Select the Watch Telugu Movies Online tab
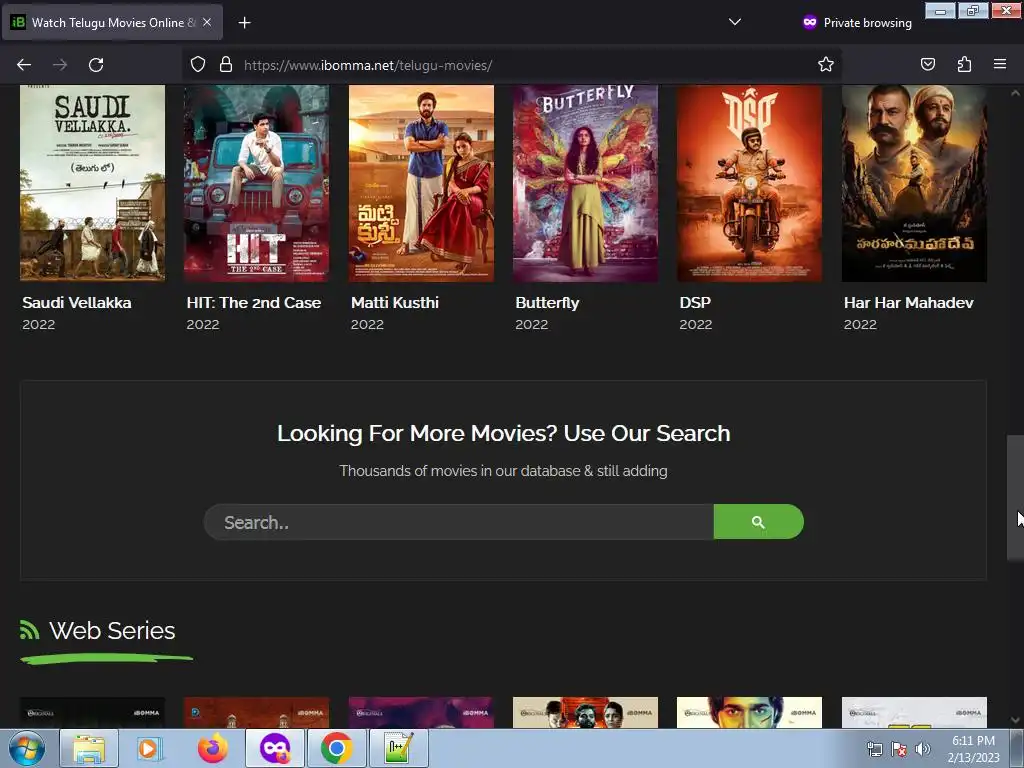This screenshot has width=1024, height=768. tap(112, 22)
